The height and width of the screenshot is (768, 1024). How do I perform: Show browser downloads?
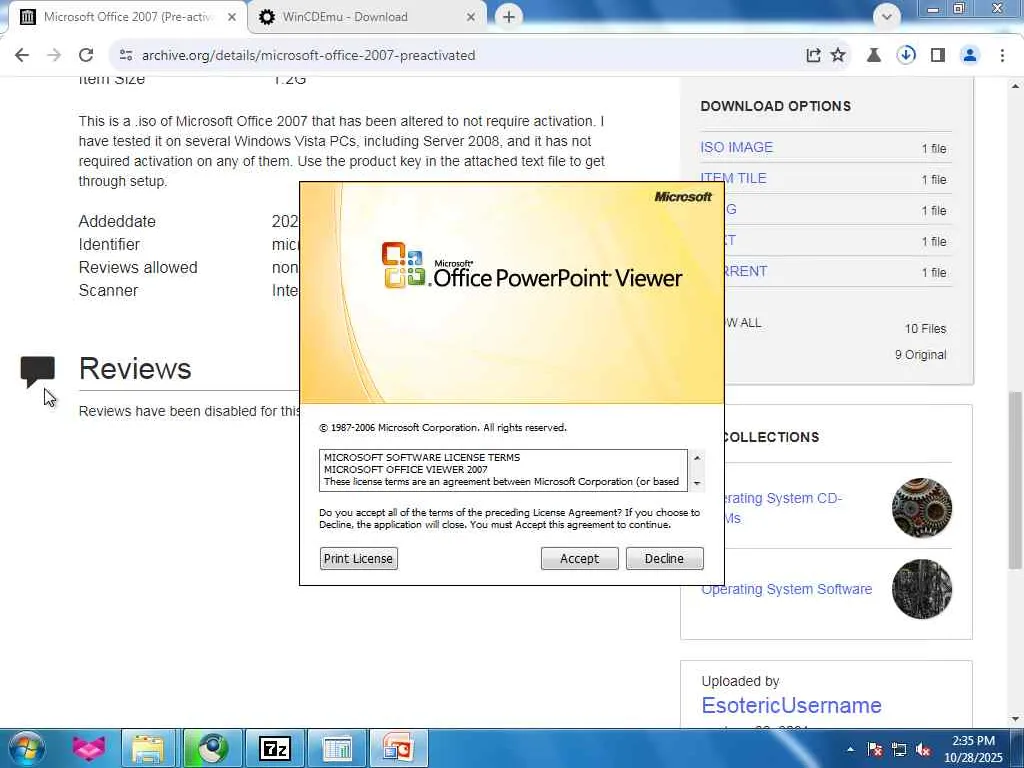click(x=906, y=56)
